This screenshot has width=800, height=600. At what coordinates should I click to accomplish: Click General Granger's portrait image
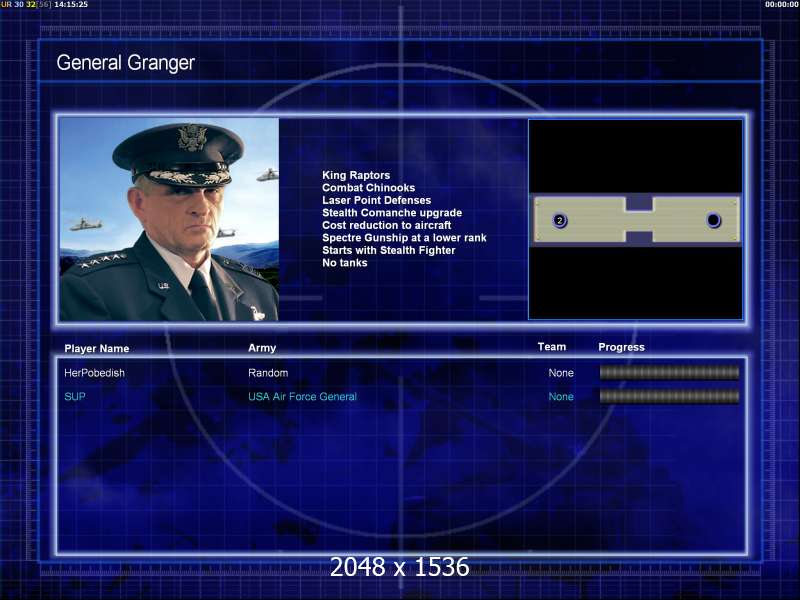pos(169,219)
